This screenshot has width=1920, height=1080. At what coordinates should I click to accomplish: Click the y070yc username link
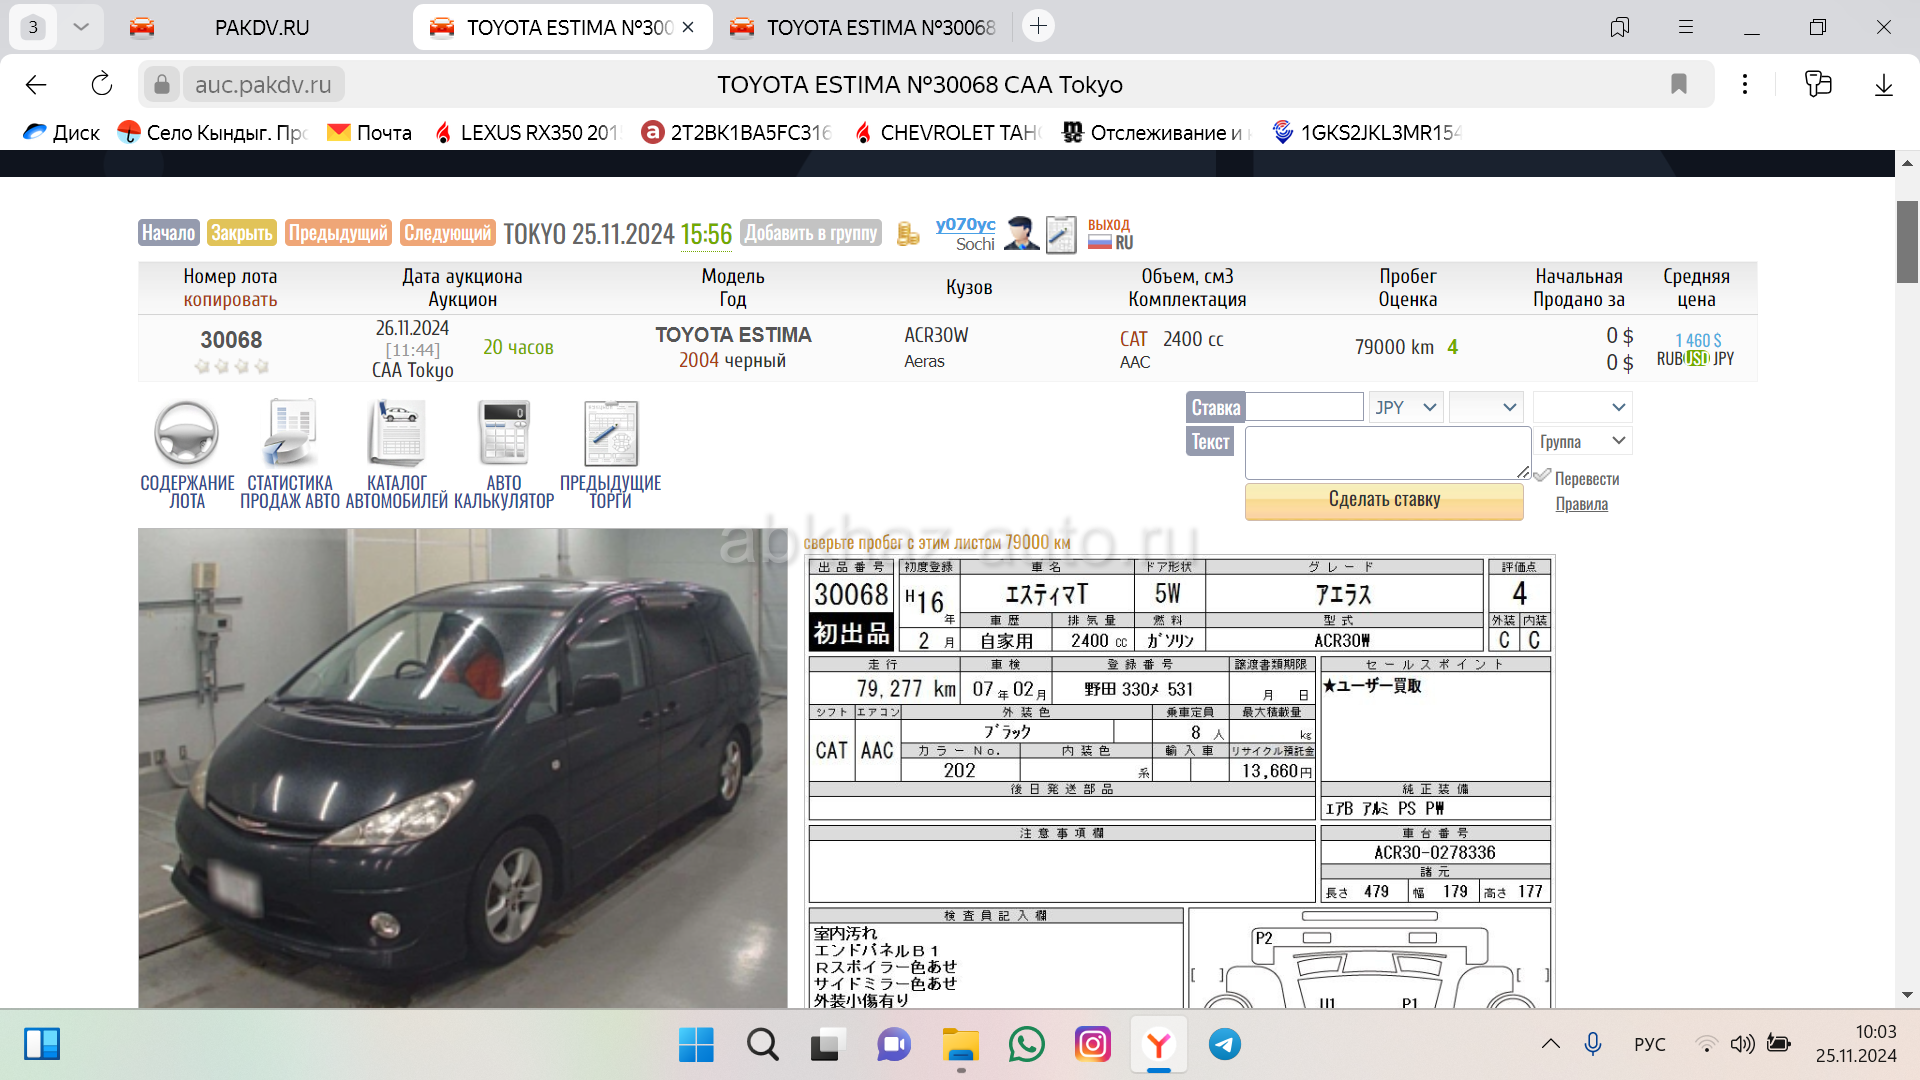pyautogui.click(x=965, y=225)
